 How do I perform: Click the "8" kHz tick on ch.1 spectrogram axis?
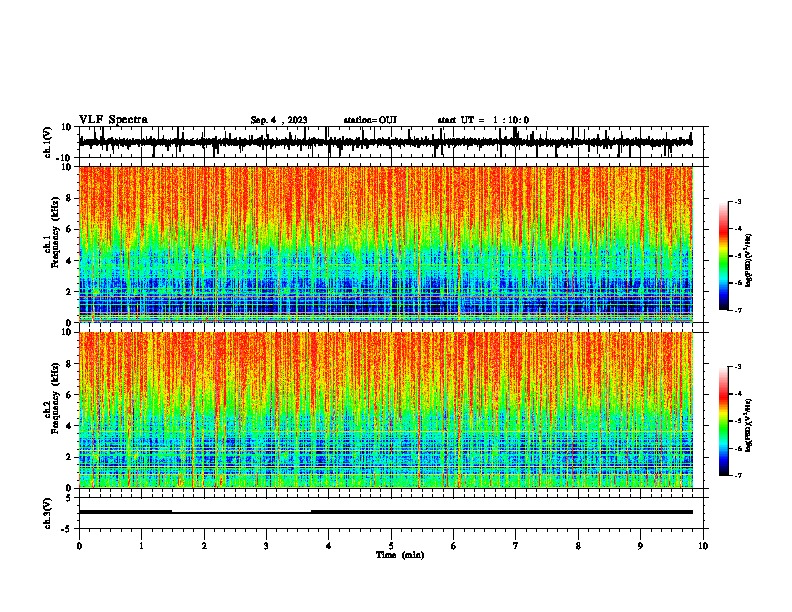[70, 198]
